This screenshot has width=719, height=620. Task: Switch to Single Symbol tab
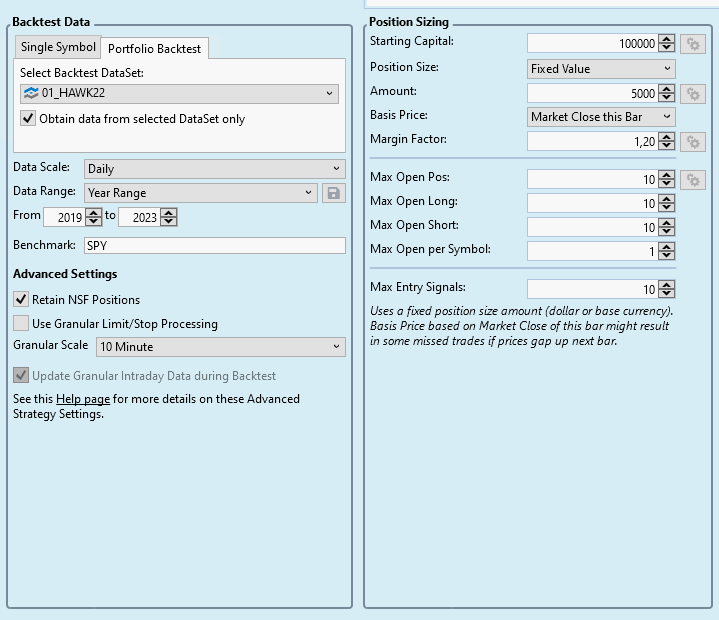click(58, 47)
